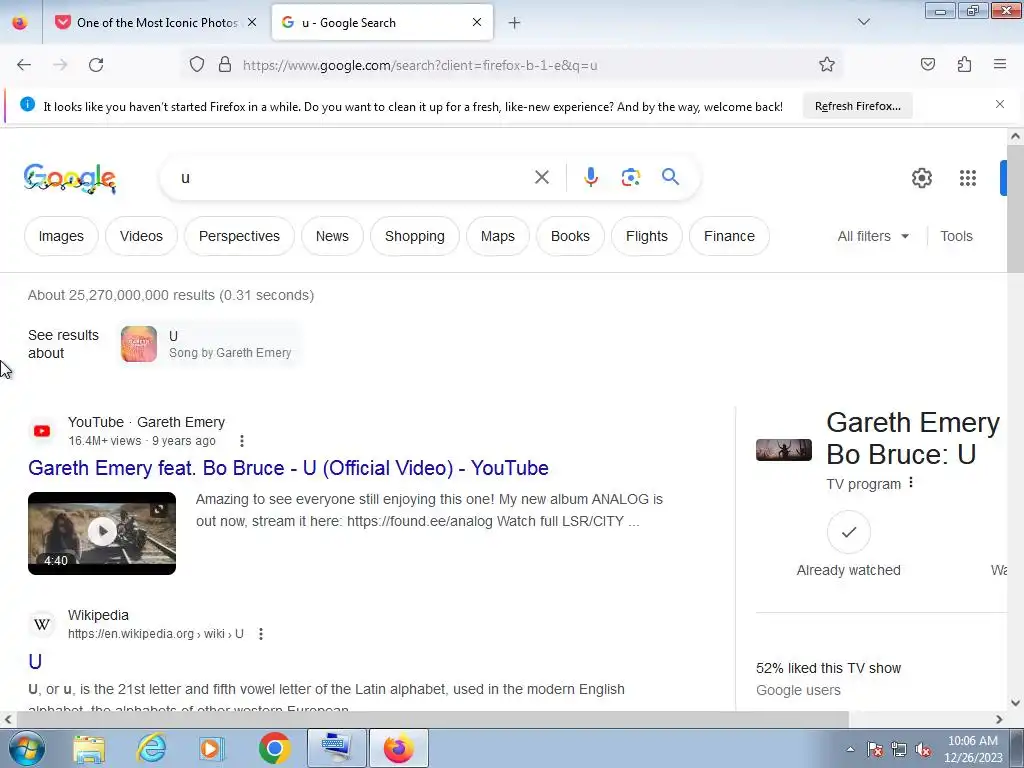
Task: Filter results by Shopping
Action: point(415,236)
